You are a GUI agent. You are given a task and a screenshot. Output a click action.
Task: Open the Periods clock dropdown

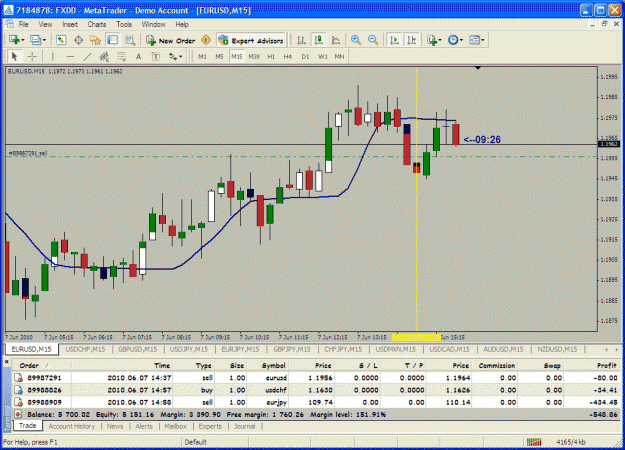455,40
